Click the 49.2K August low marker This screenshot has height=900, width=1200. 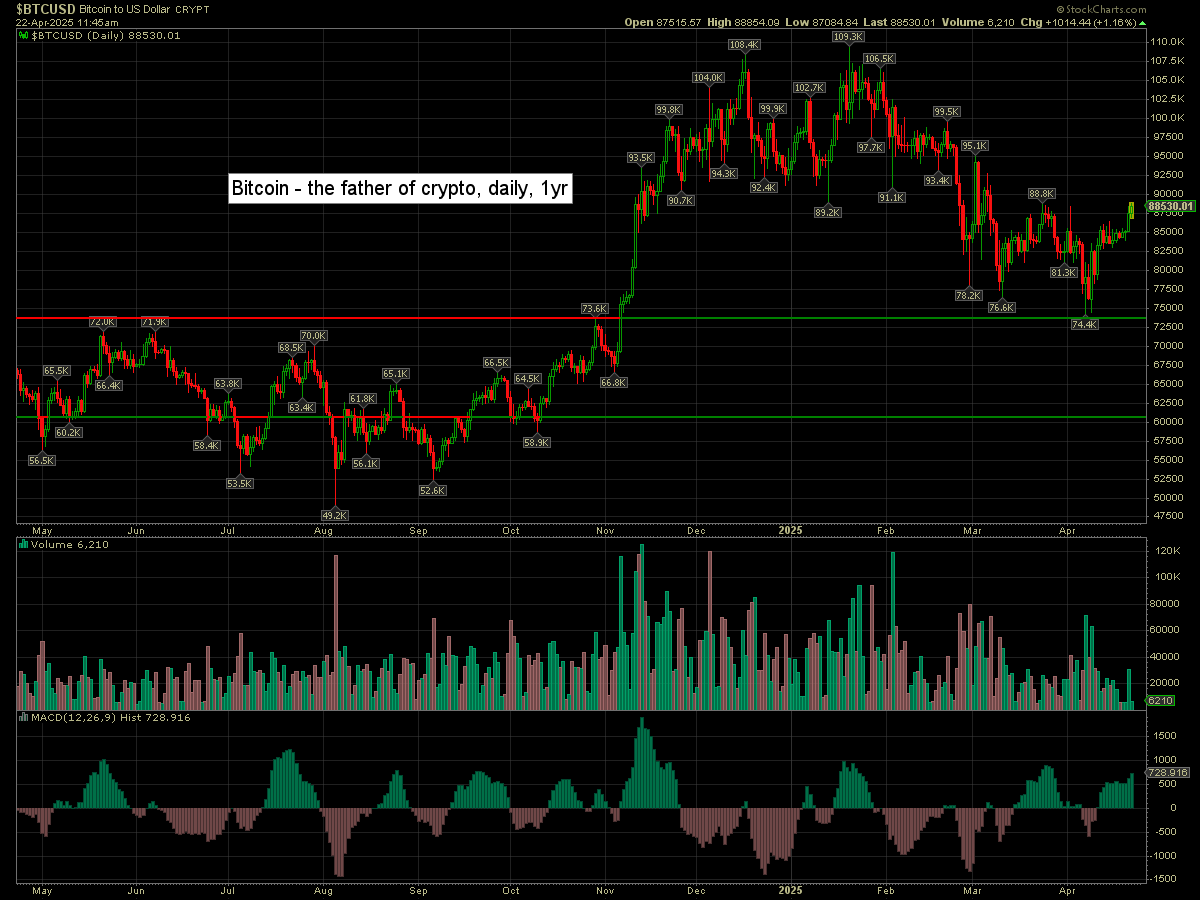(x=336, y=515)
